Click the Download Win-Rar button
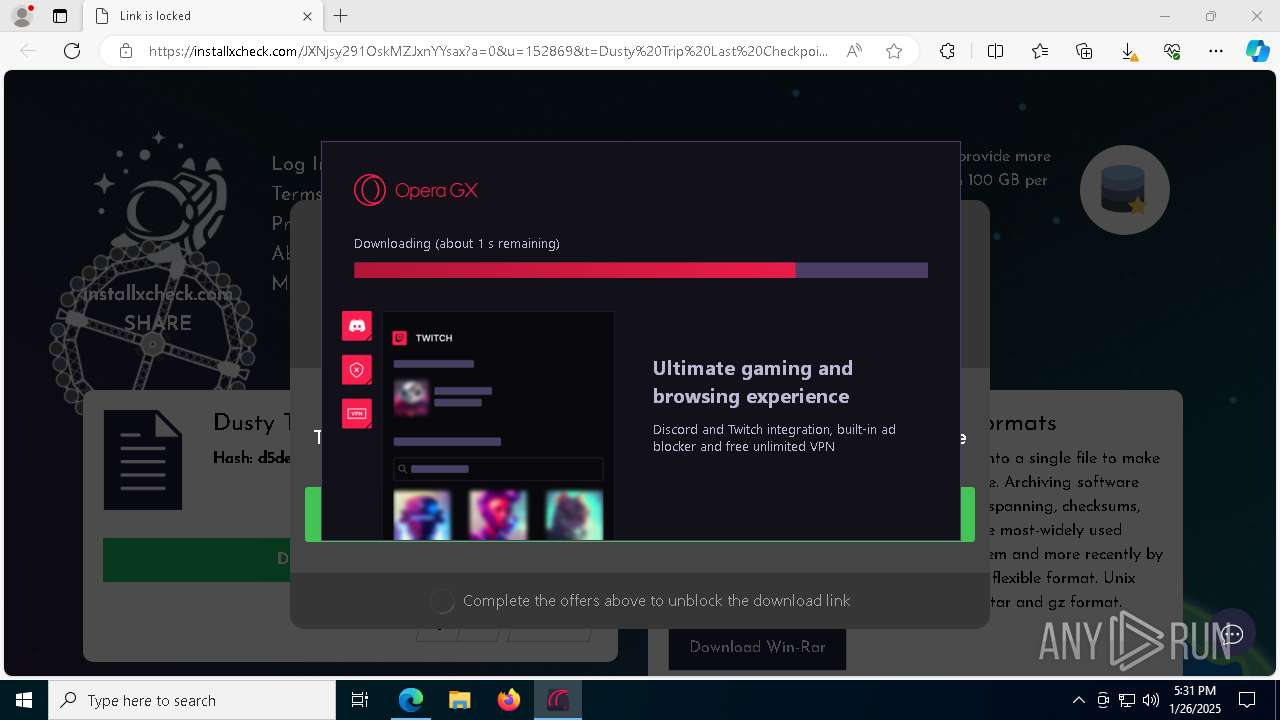1280x720 pixels. click(x=757, y=647)
